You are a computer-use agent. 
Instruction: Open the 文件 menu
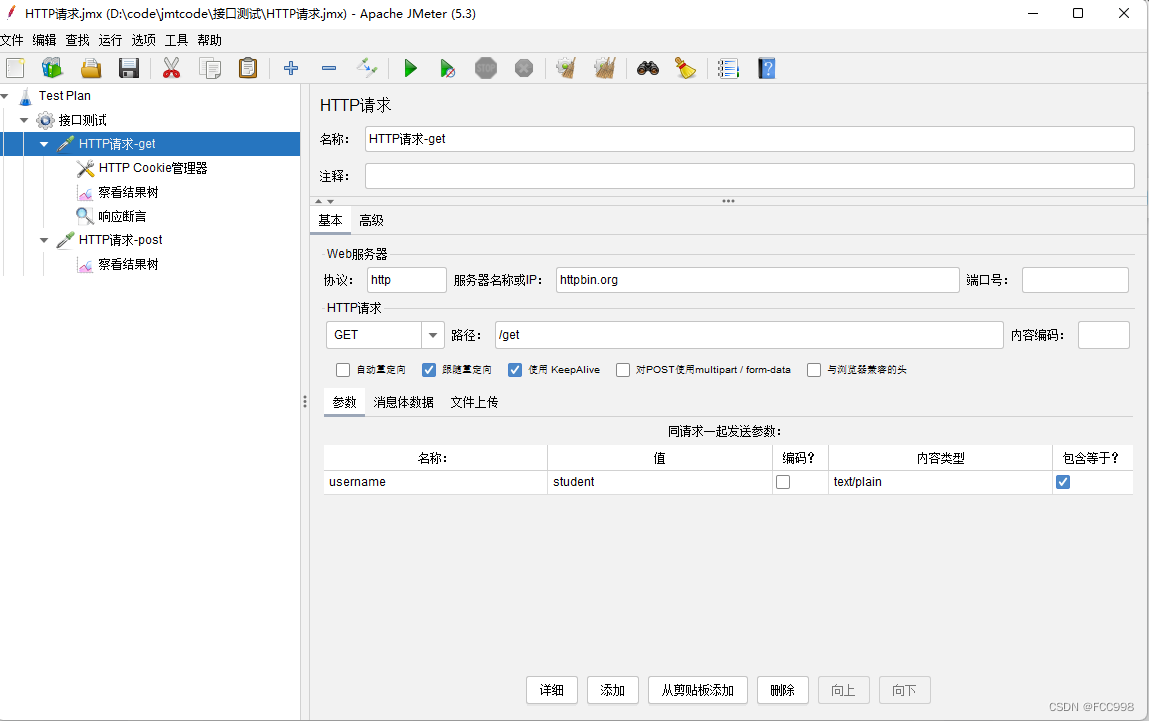12,40
